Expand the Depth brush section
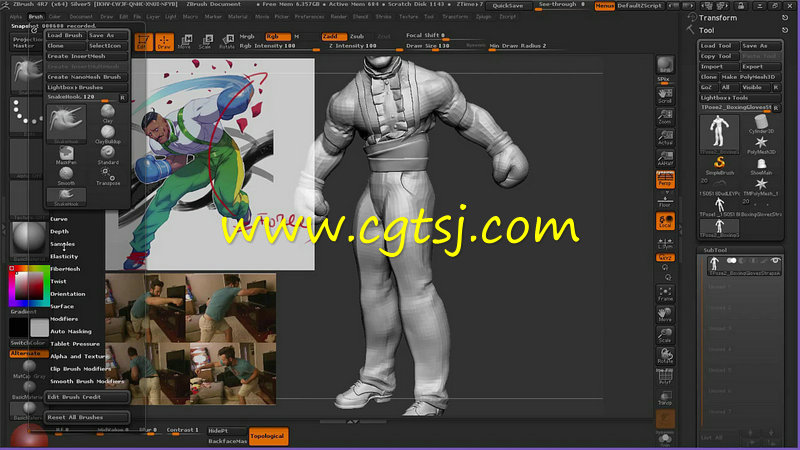 [x=59, y=231]
